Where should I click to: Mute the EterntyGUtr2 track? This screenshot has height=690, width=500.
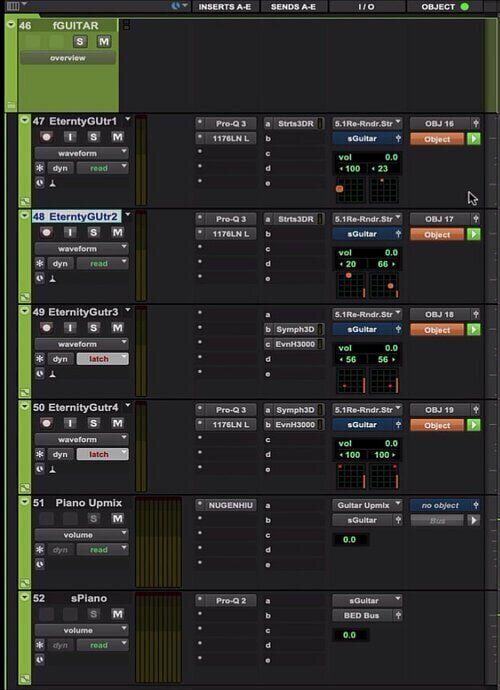(118, 233)
